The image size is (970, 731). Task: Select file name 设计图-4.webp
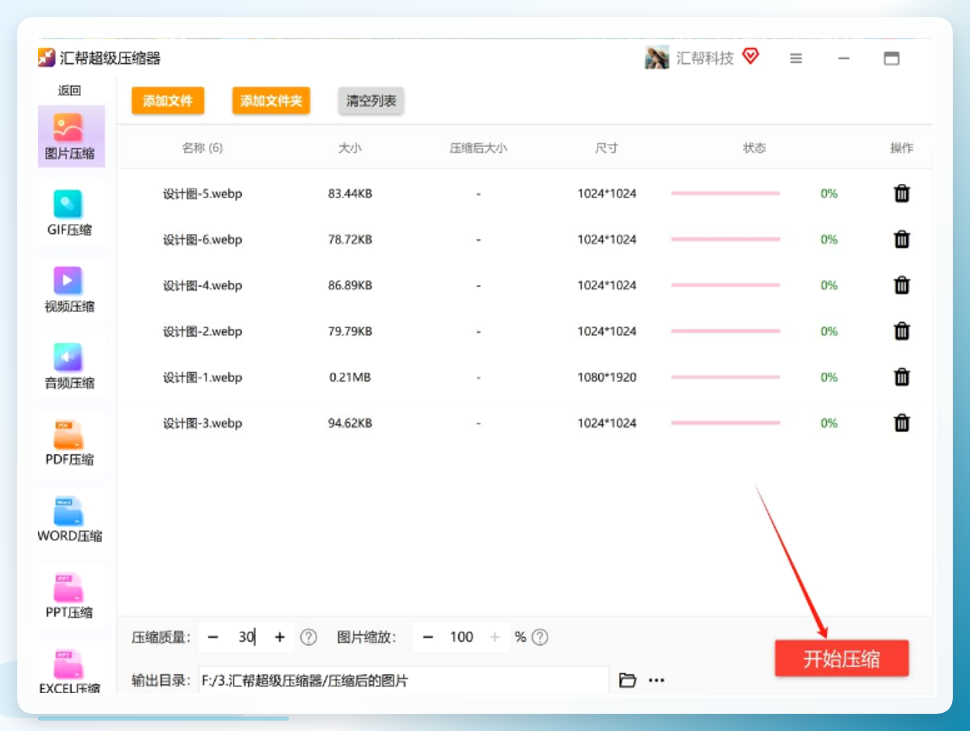point(202,285)
